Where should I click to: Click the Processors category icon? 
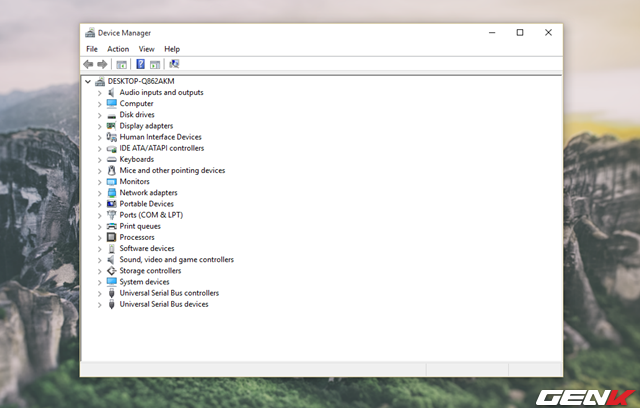point(112,237)
